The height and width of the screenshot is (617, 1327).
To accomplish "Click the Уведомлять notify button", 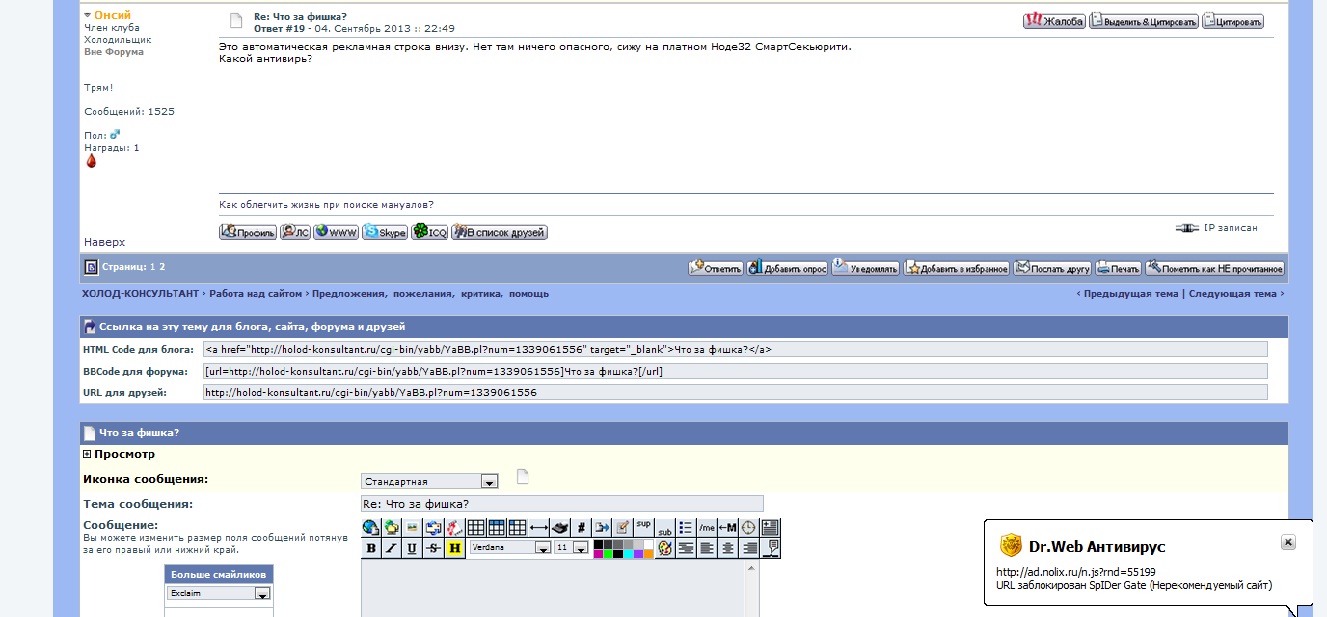I will point(866,268).
